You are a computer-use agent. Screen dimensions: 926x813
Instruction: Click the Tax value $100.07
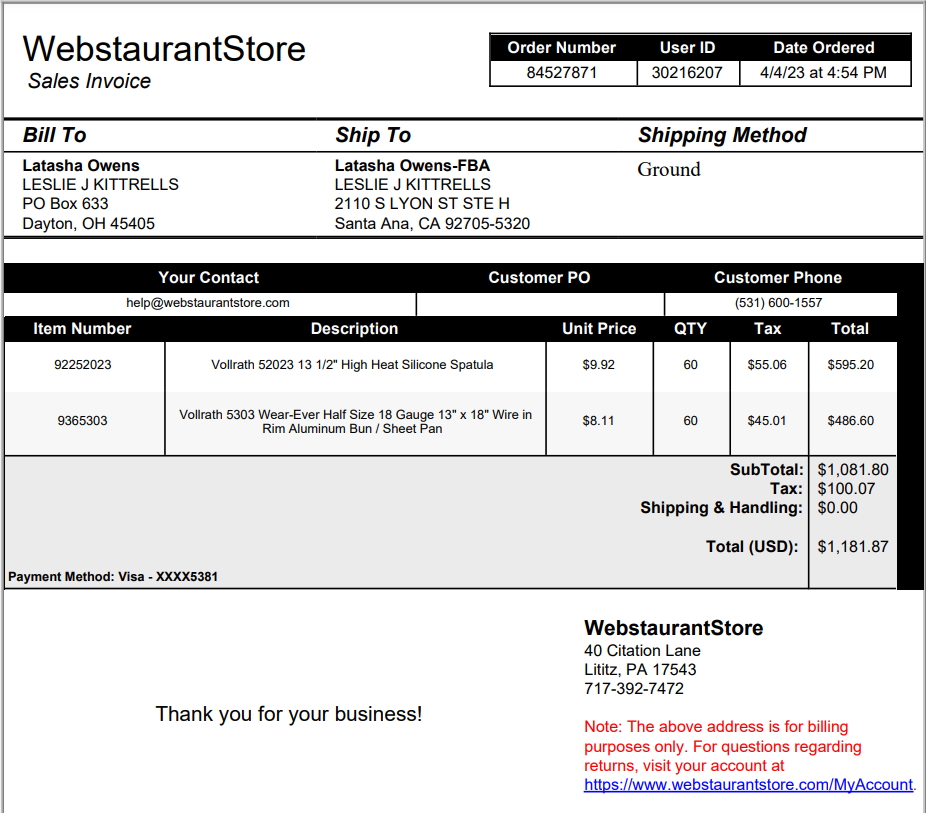point(846,489)
